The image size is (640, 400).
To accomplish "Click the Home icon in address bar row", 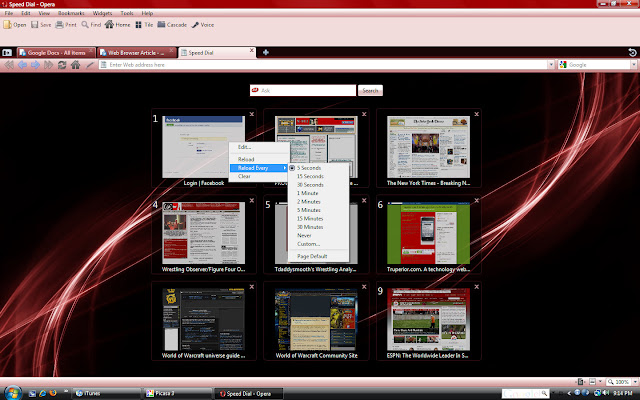I will point(76,65).
